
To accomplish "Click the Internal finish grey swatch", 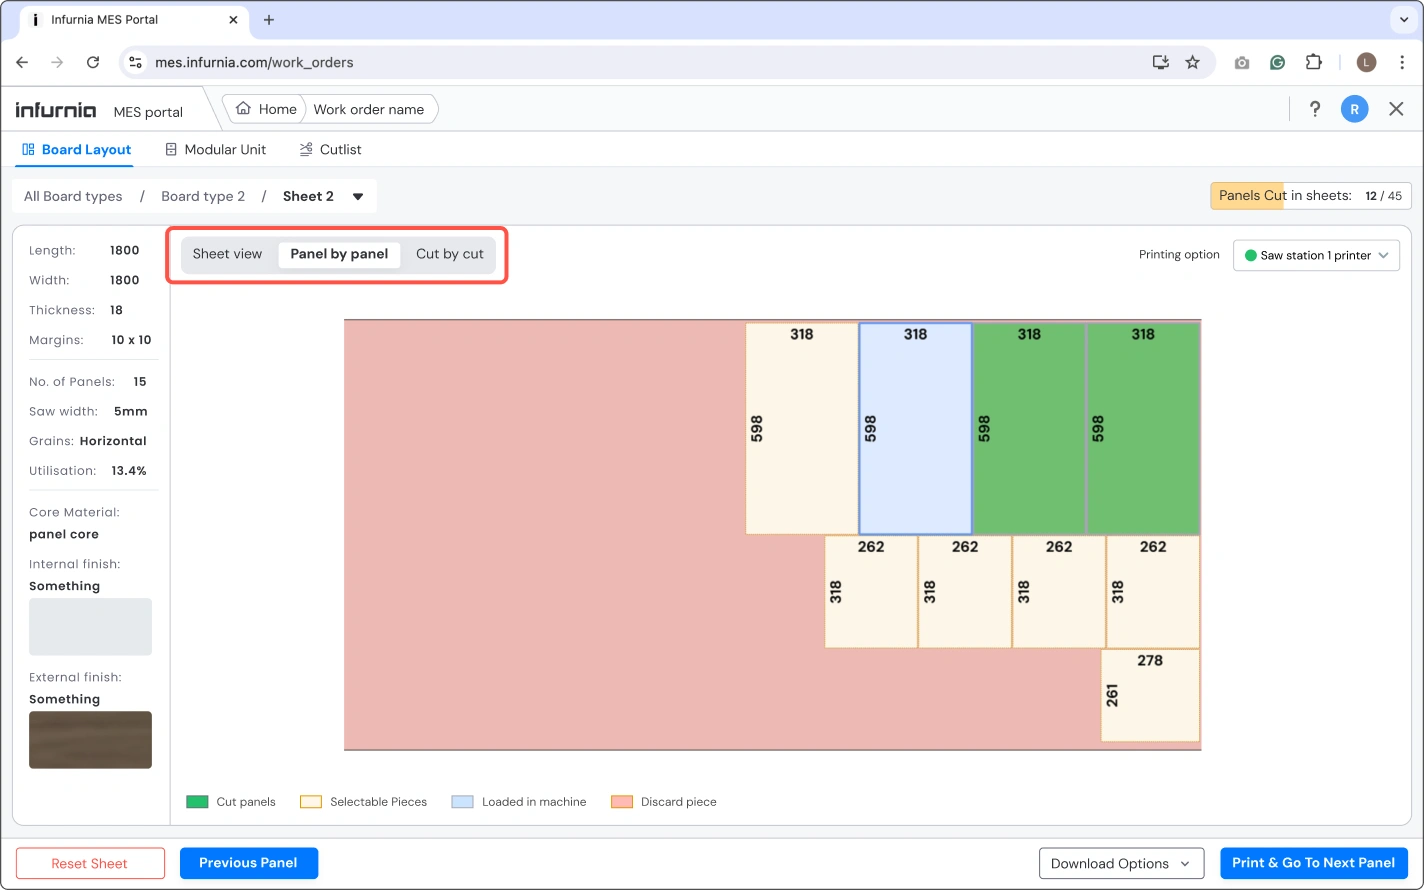I will [90, 627].
